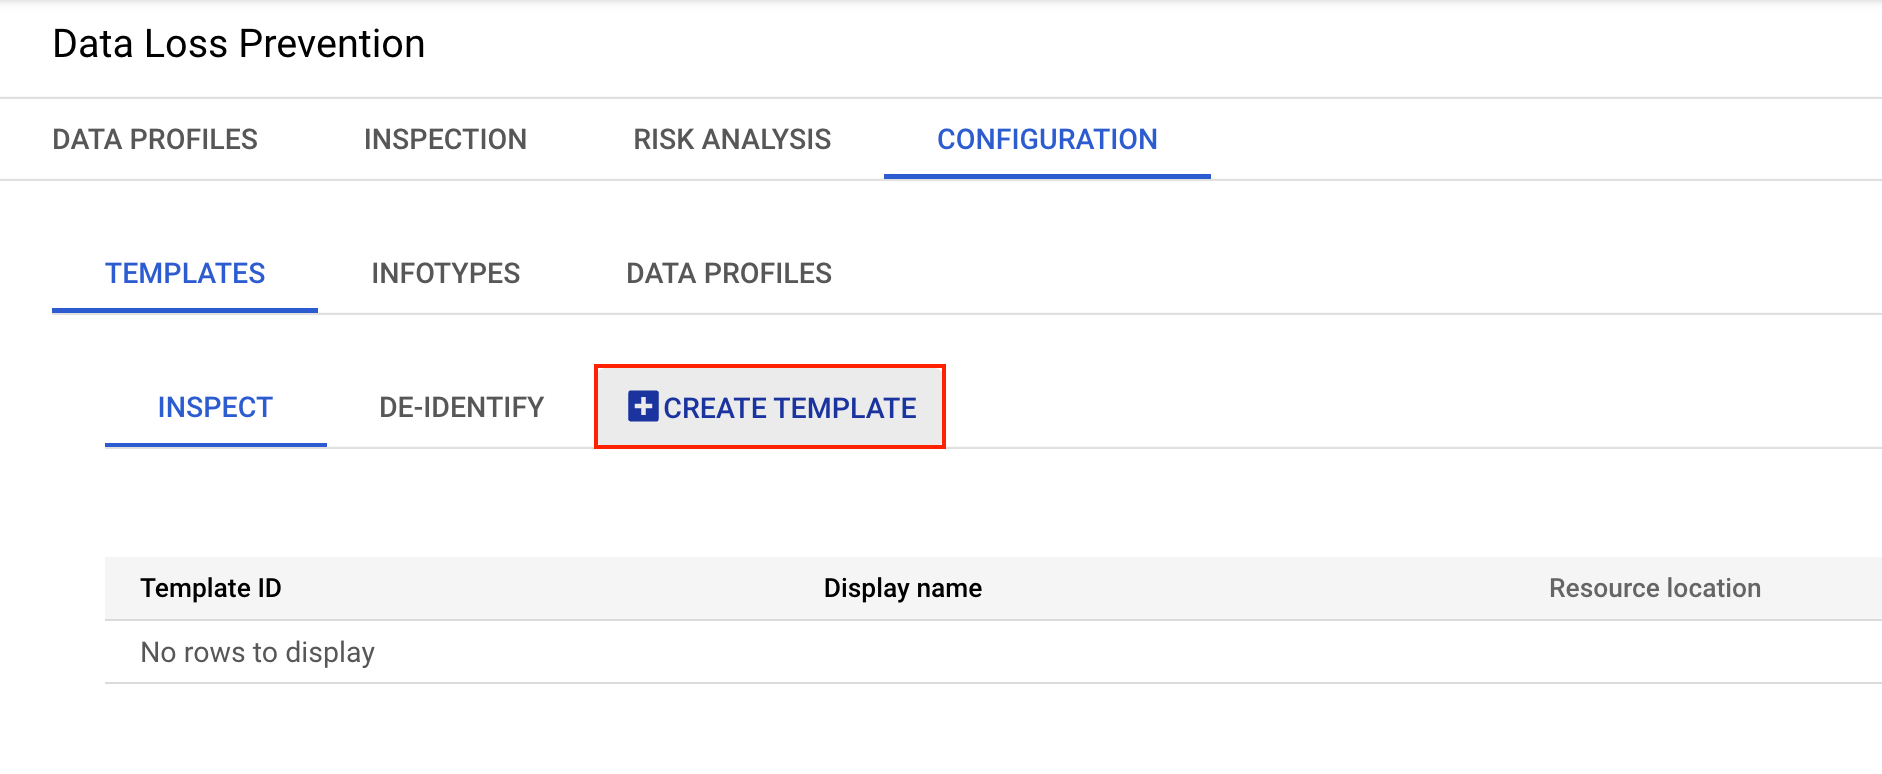Click the Display name column header
The image size is (1882, 774).
coord(902,588)
